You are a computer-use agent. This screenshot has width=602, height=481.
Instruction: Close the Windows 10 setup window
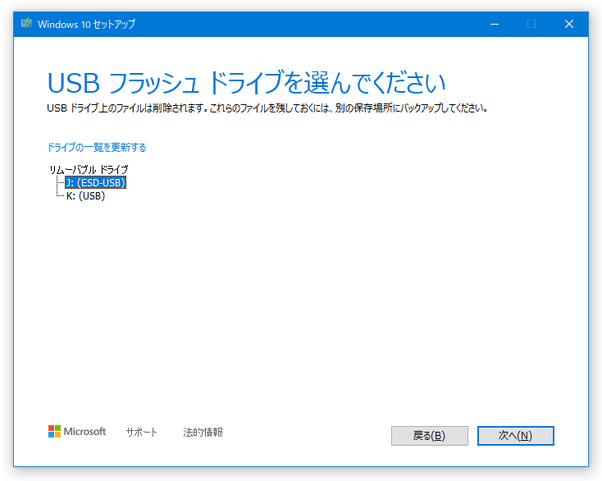[569, 24]
